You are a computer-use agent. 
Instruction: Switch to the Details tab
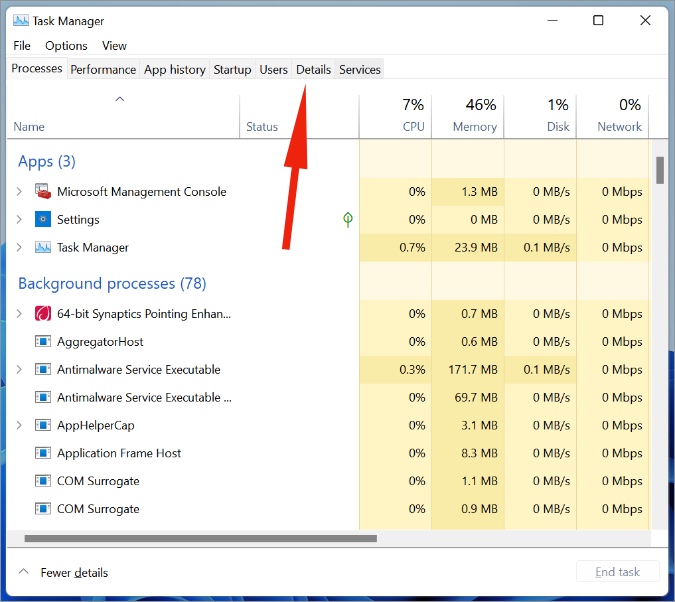(313, 69)
